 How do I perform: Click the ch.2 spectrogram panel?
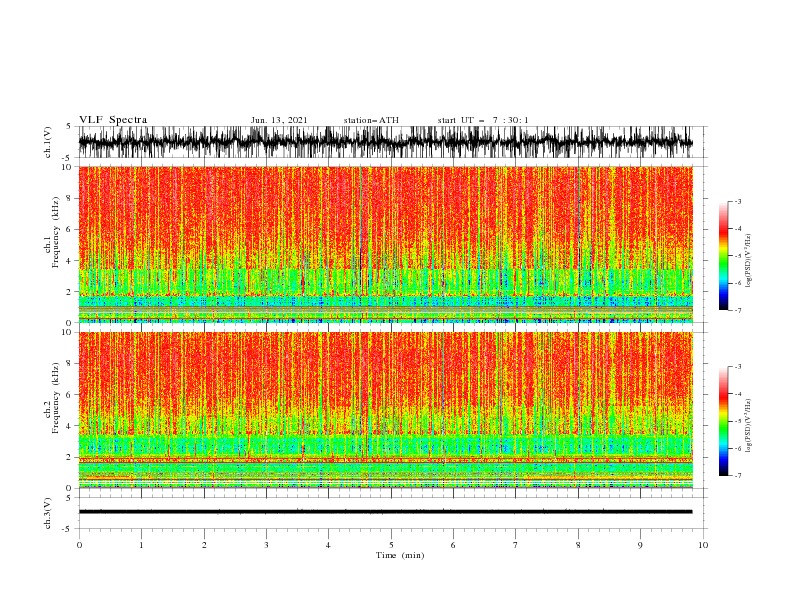click(385, 410)
